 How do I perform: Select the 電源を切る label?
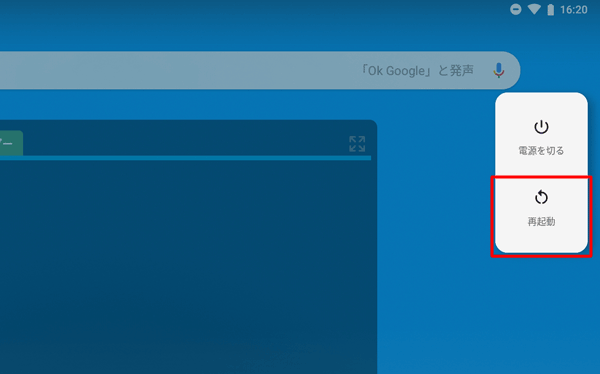pos(541,151)
